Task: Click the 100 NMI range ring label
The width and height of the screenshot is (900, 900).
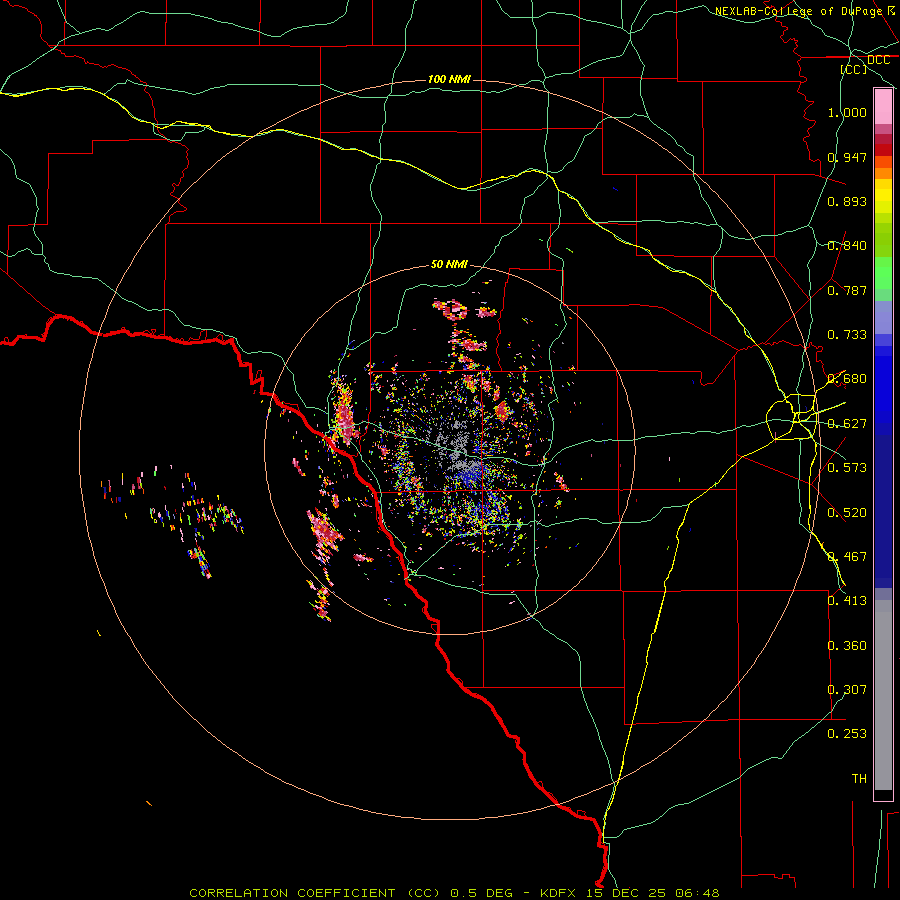Action: pyautogui.click(x=449, y=79)
